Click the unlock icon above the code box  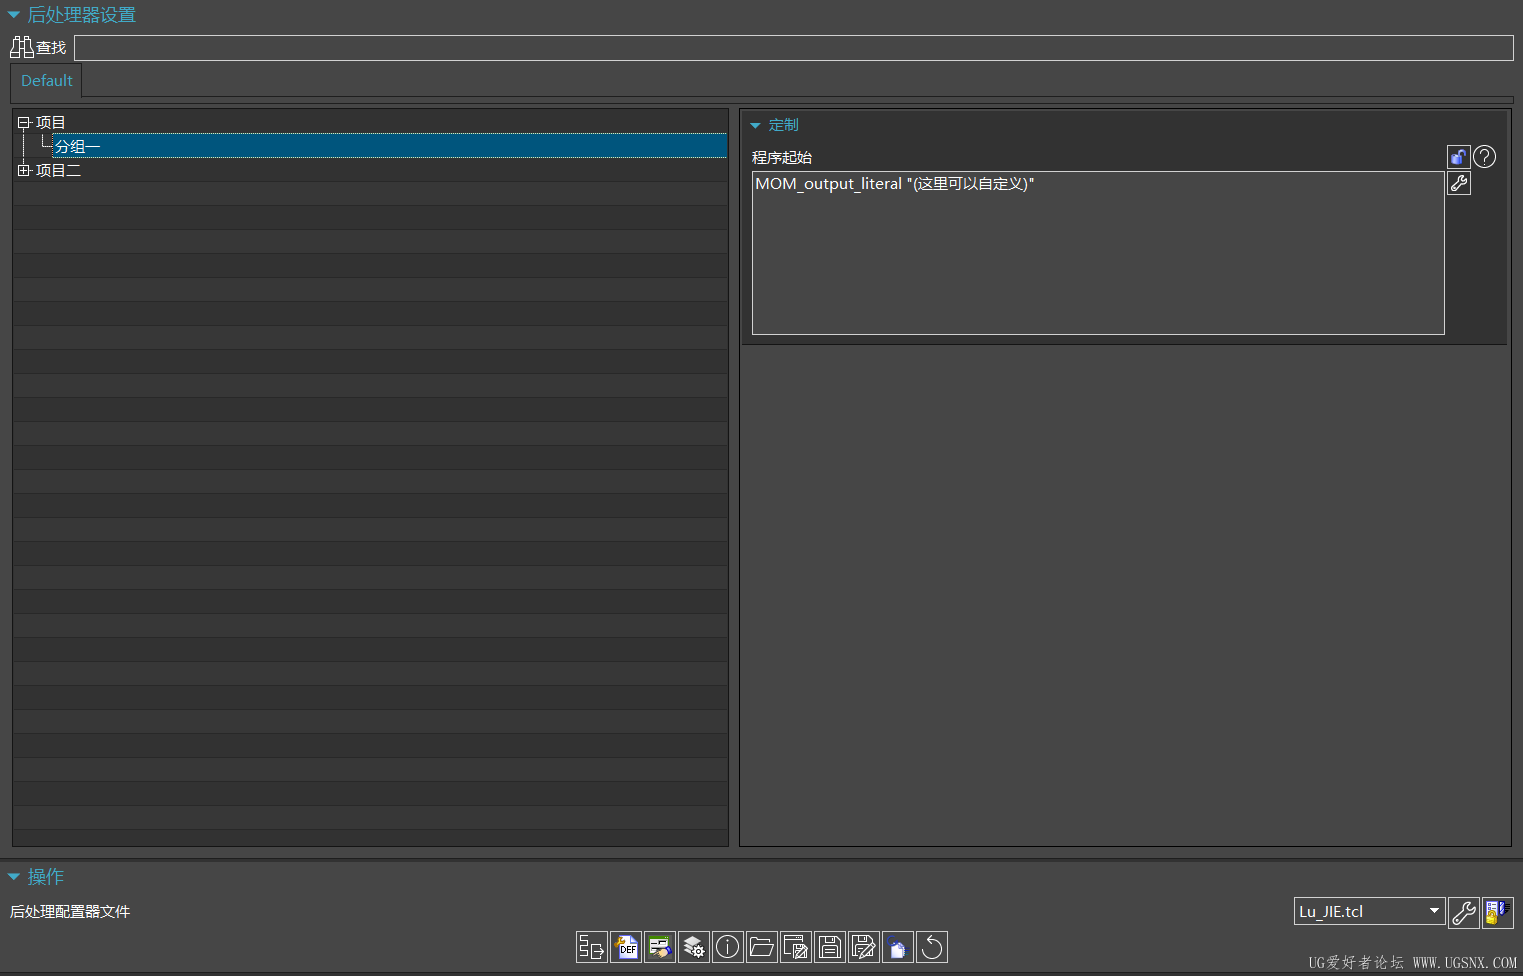point(1459,157)
